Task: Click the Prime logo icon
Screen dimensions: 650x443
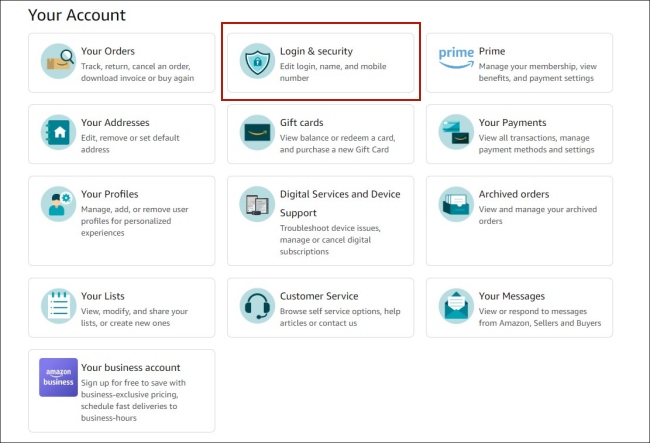Action: 456,58
